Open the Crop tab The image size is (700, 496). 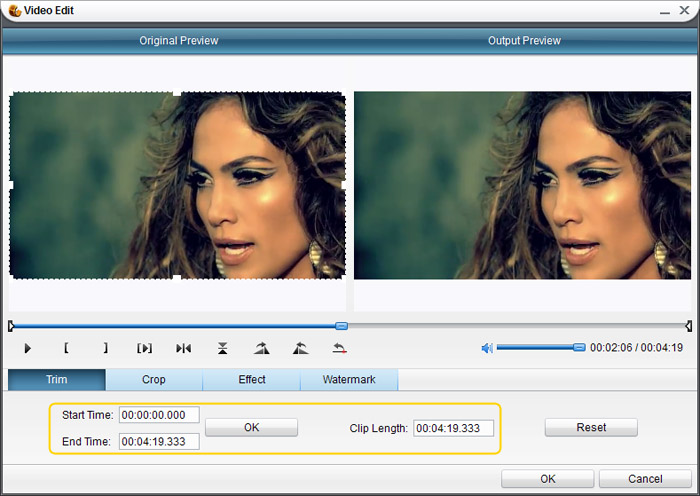click(154, 379)
